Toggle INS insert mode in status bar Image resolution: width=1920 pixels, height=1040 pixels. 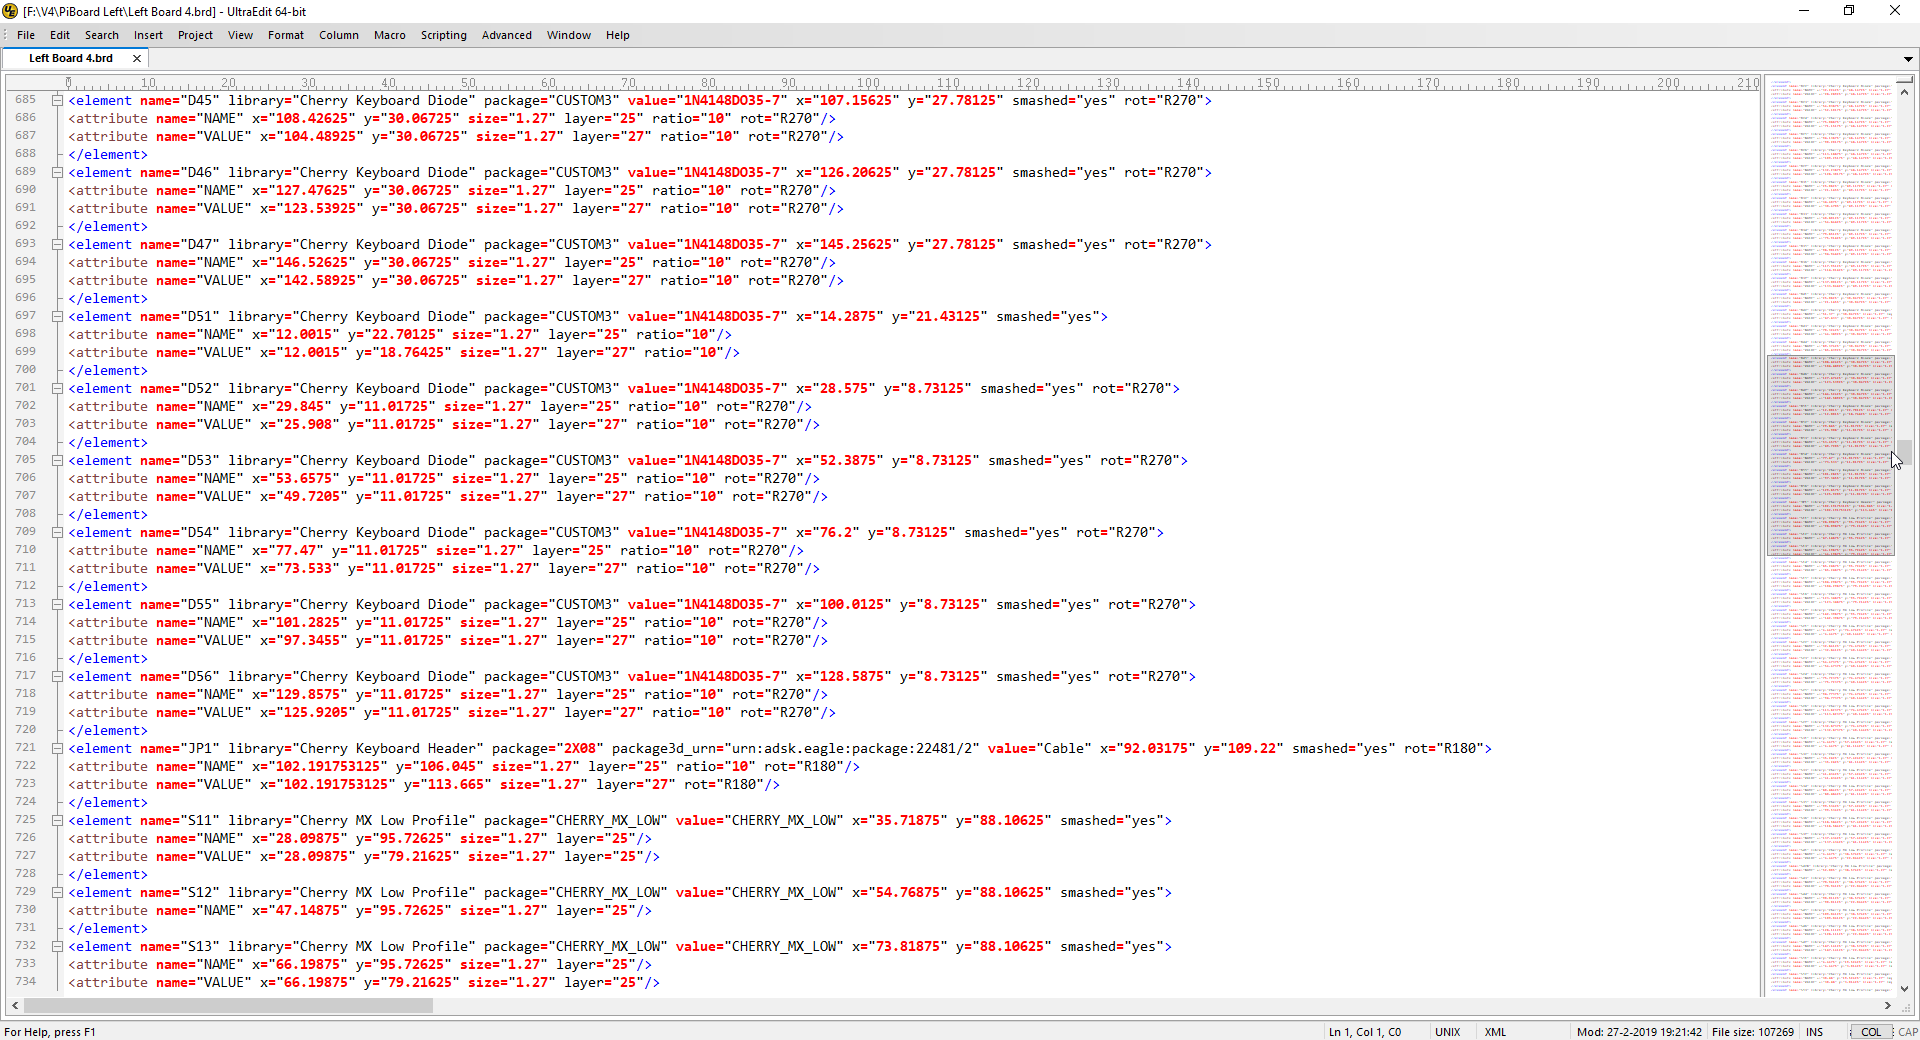tap(1815, 1032)
